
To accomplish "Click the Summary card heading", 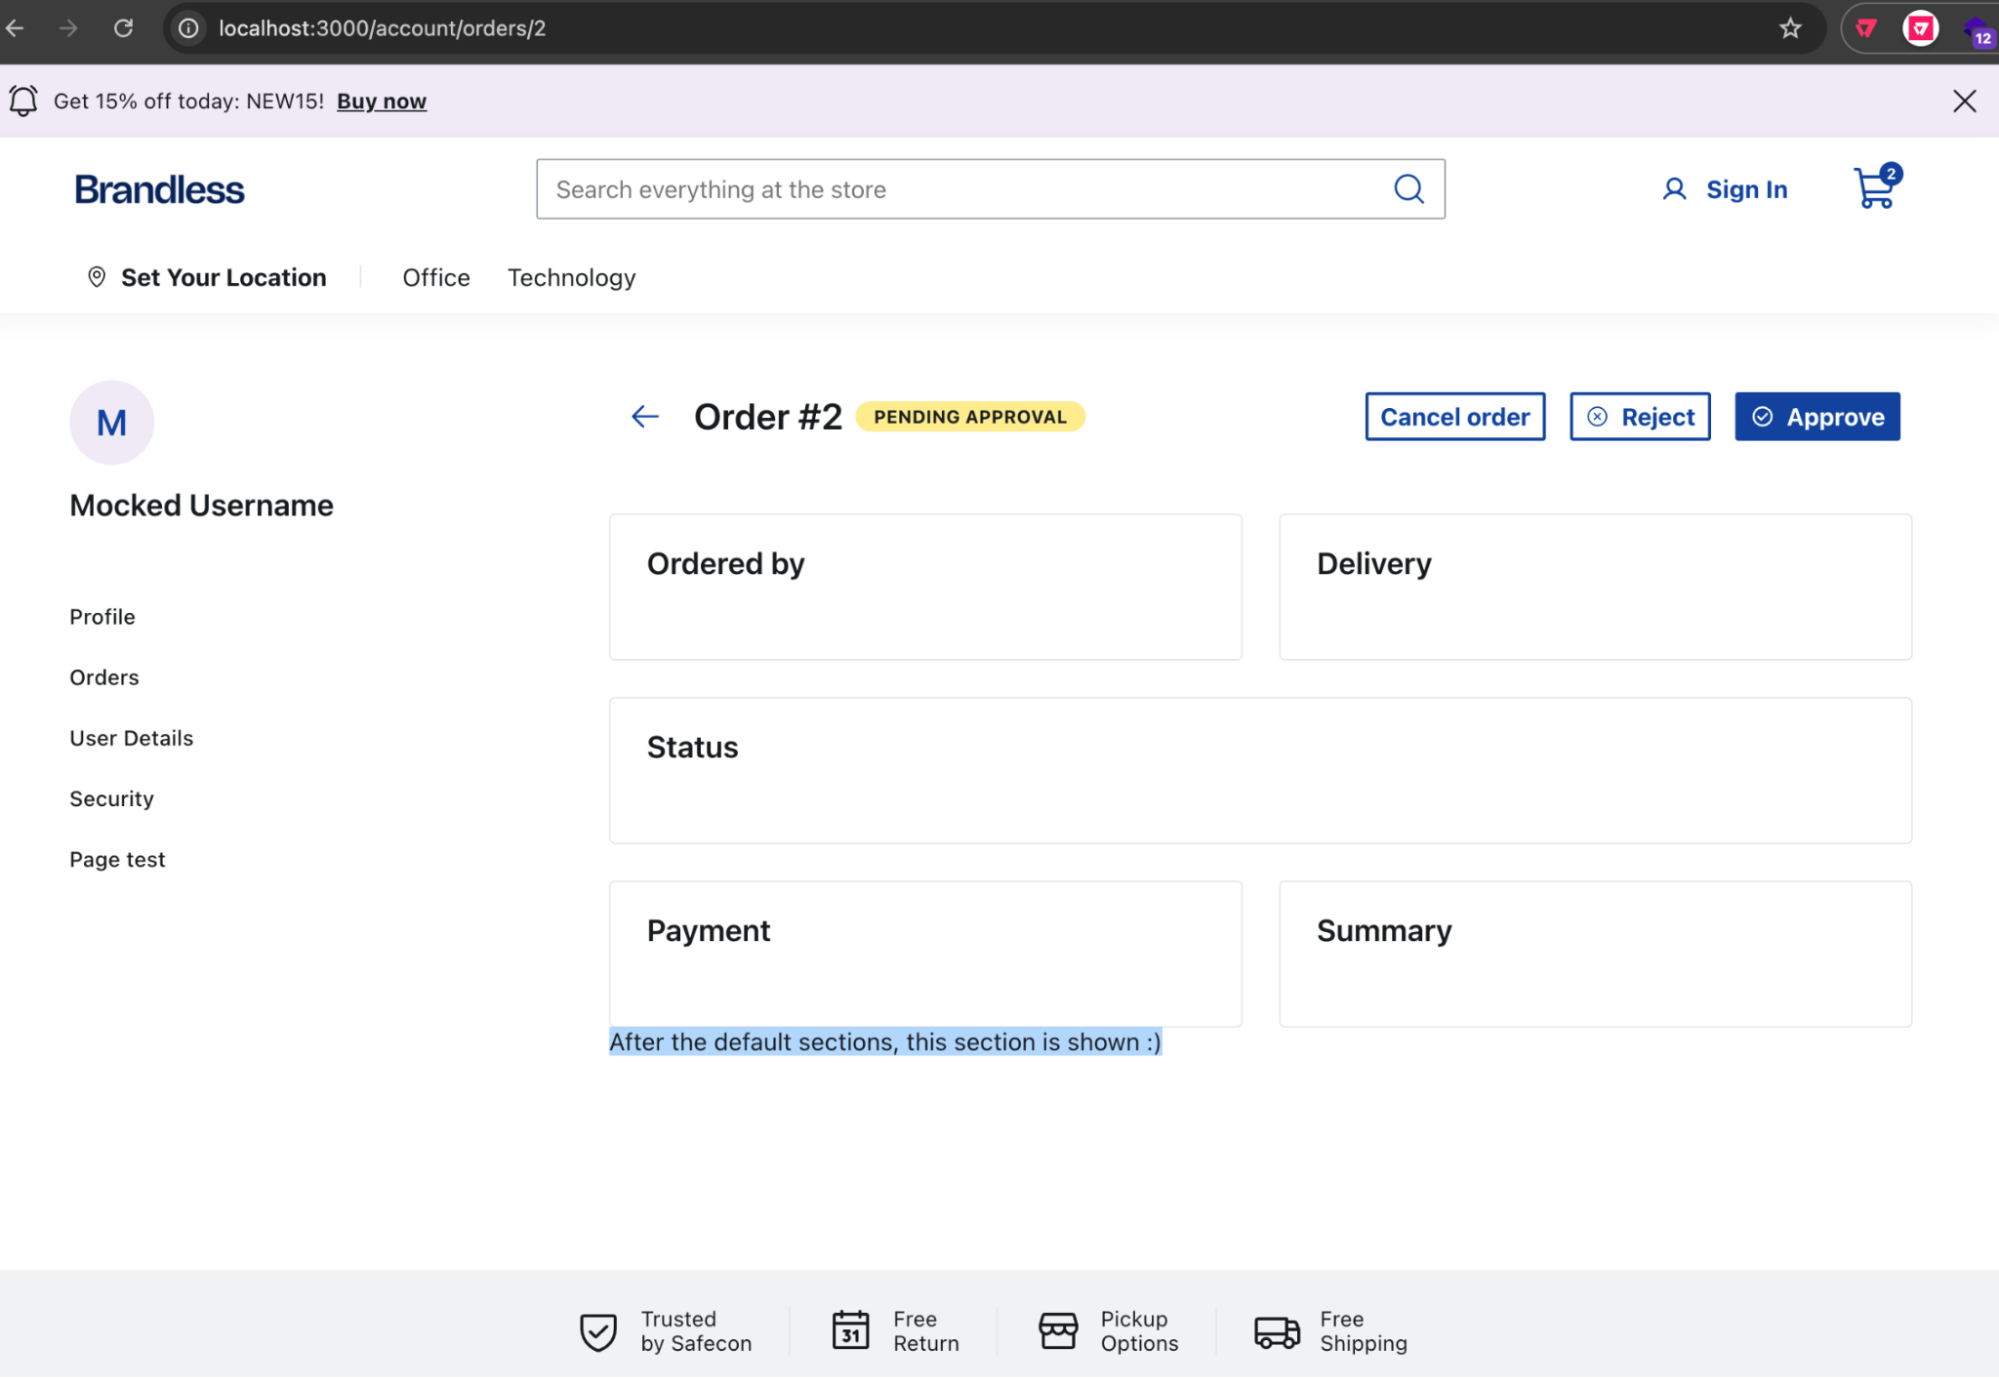I will (1384, 931).
